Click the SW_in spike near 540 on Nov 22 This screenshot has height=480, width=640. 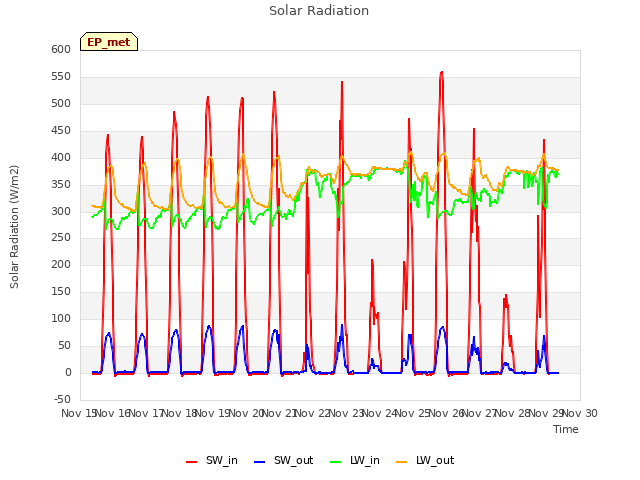click(342, 82)
